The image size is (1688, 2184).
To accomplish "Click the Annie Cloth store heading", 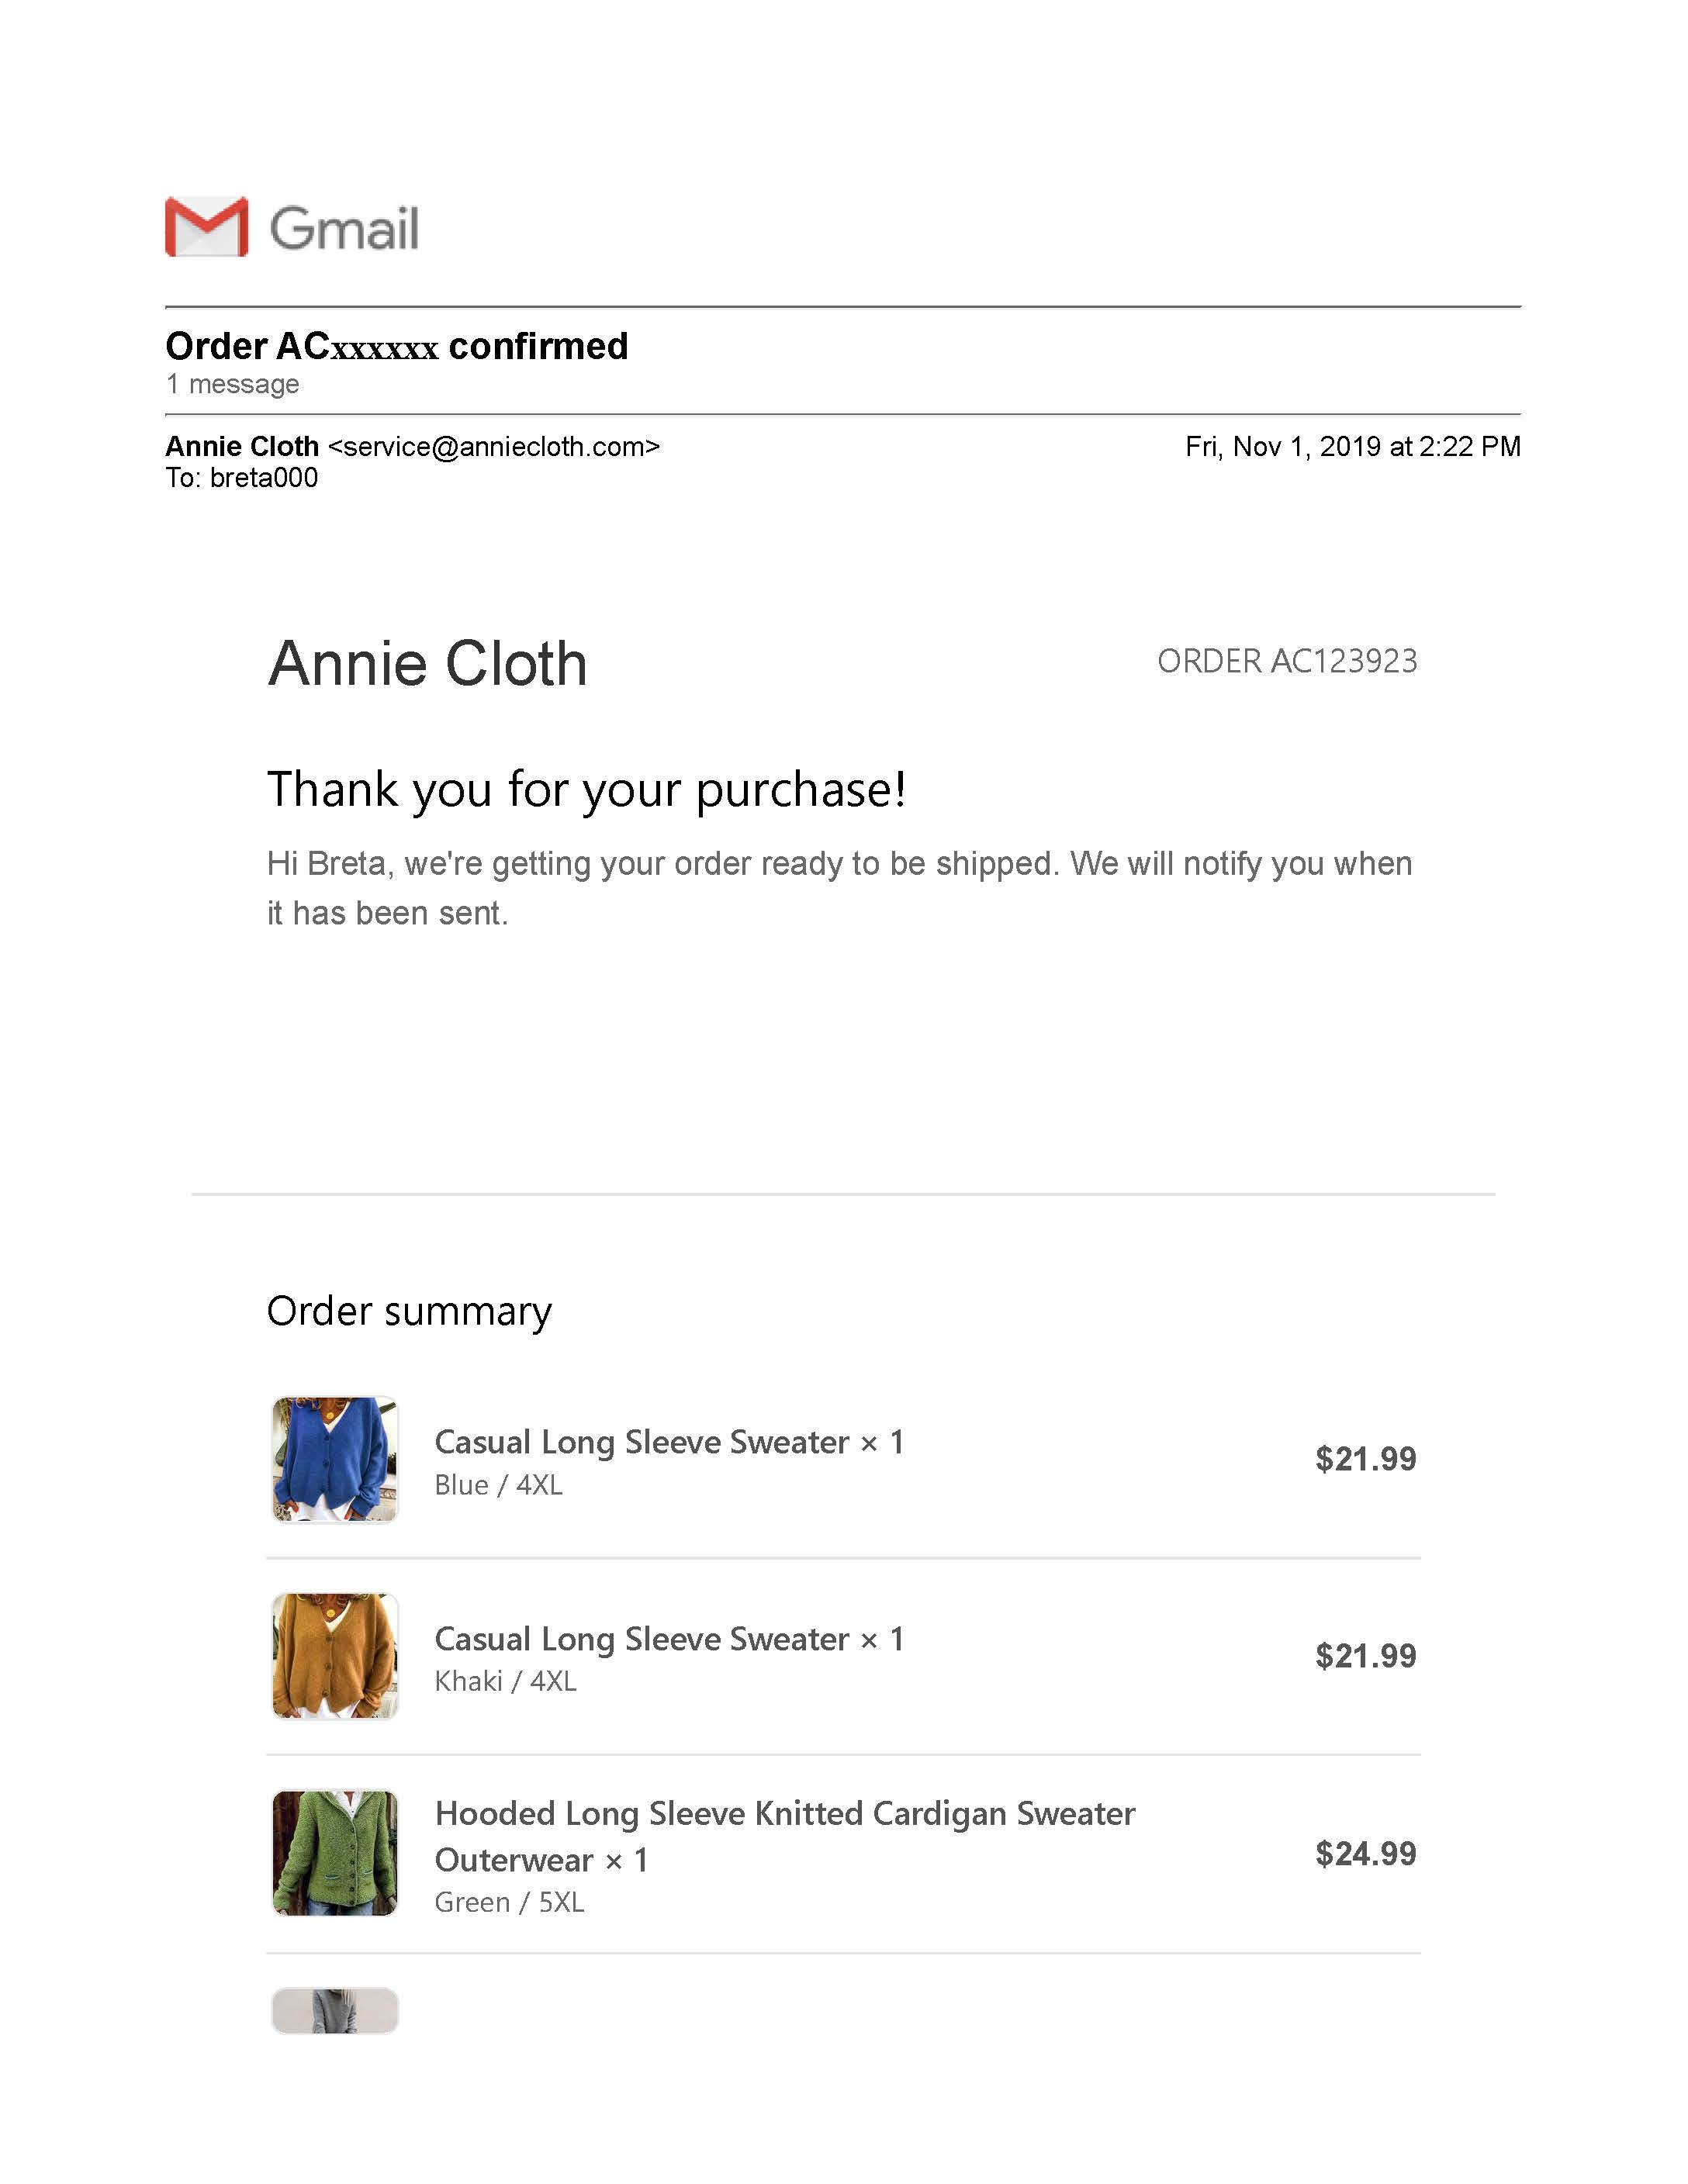I will 428,664.
